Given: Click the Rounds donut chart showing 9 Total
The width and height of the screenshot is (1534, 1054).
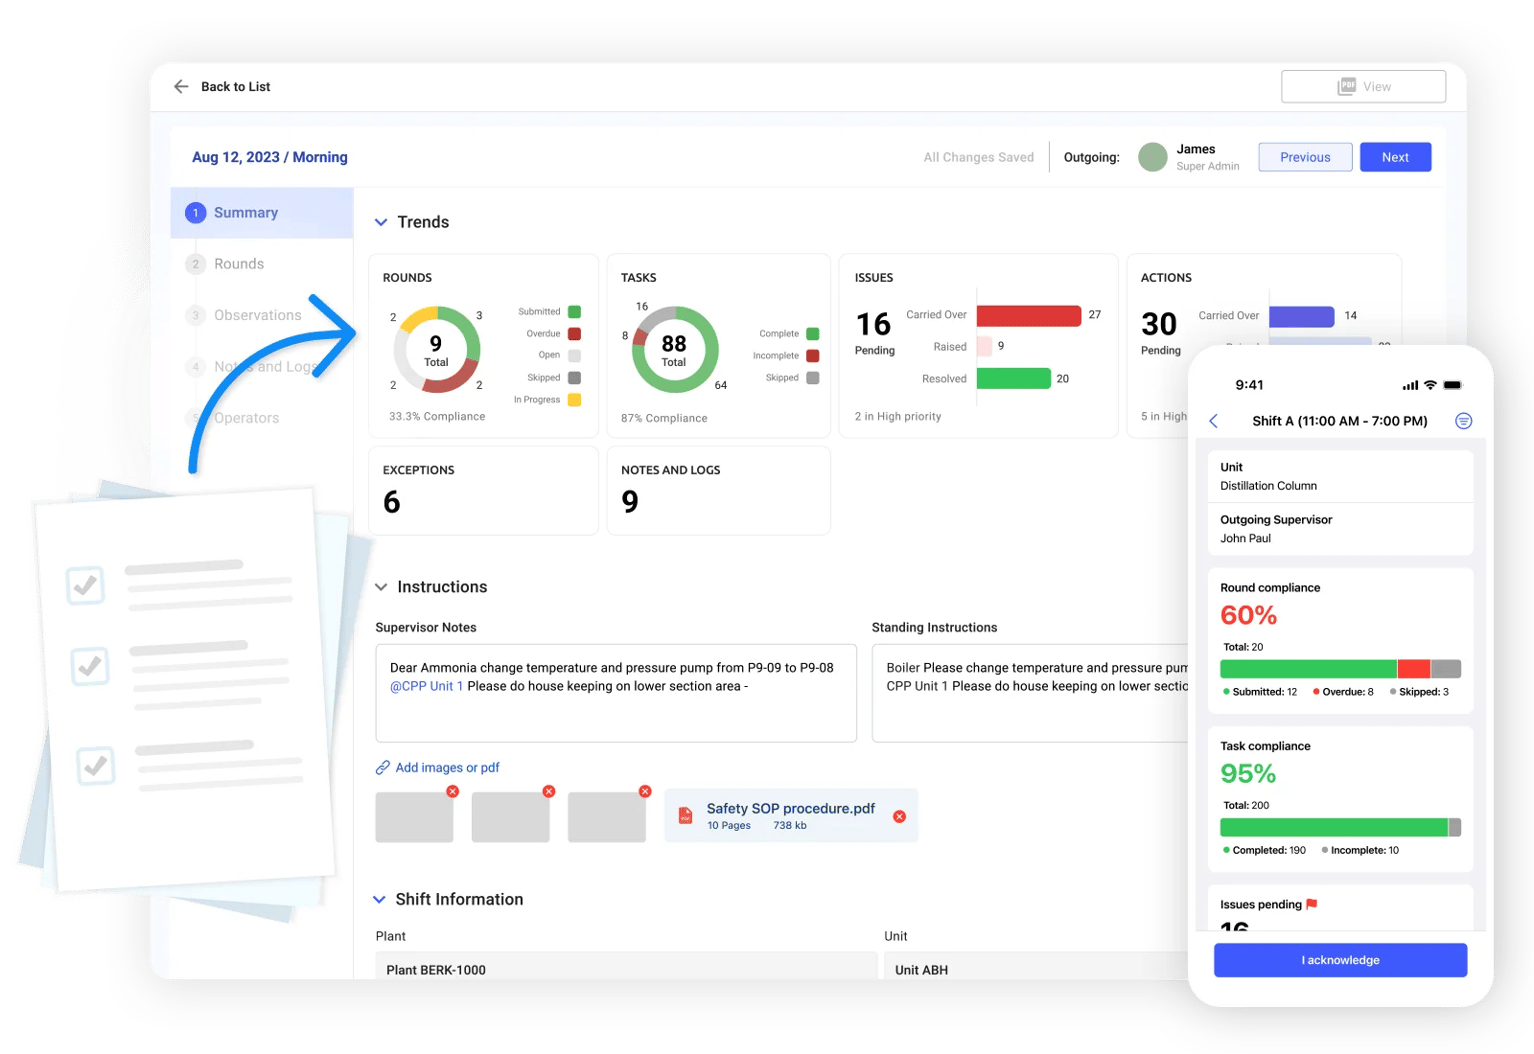Looking at the screenshot, I should [x=437, y=350].
